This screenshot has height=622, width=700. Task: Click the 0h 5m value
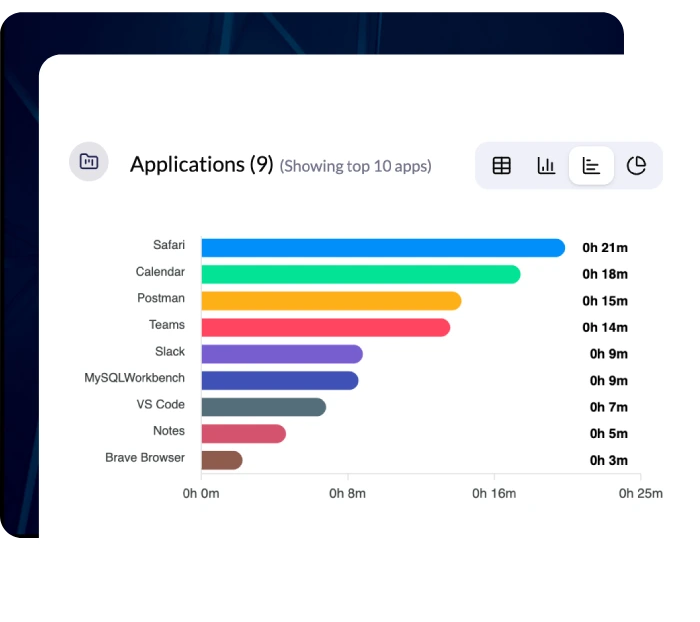click(x=608, y=434)
